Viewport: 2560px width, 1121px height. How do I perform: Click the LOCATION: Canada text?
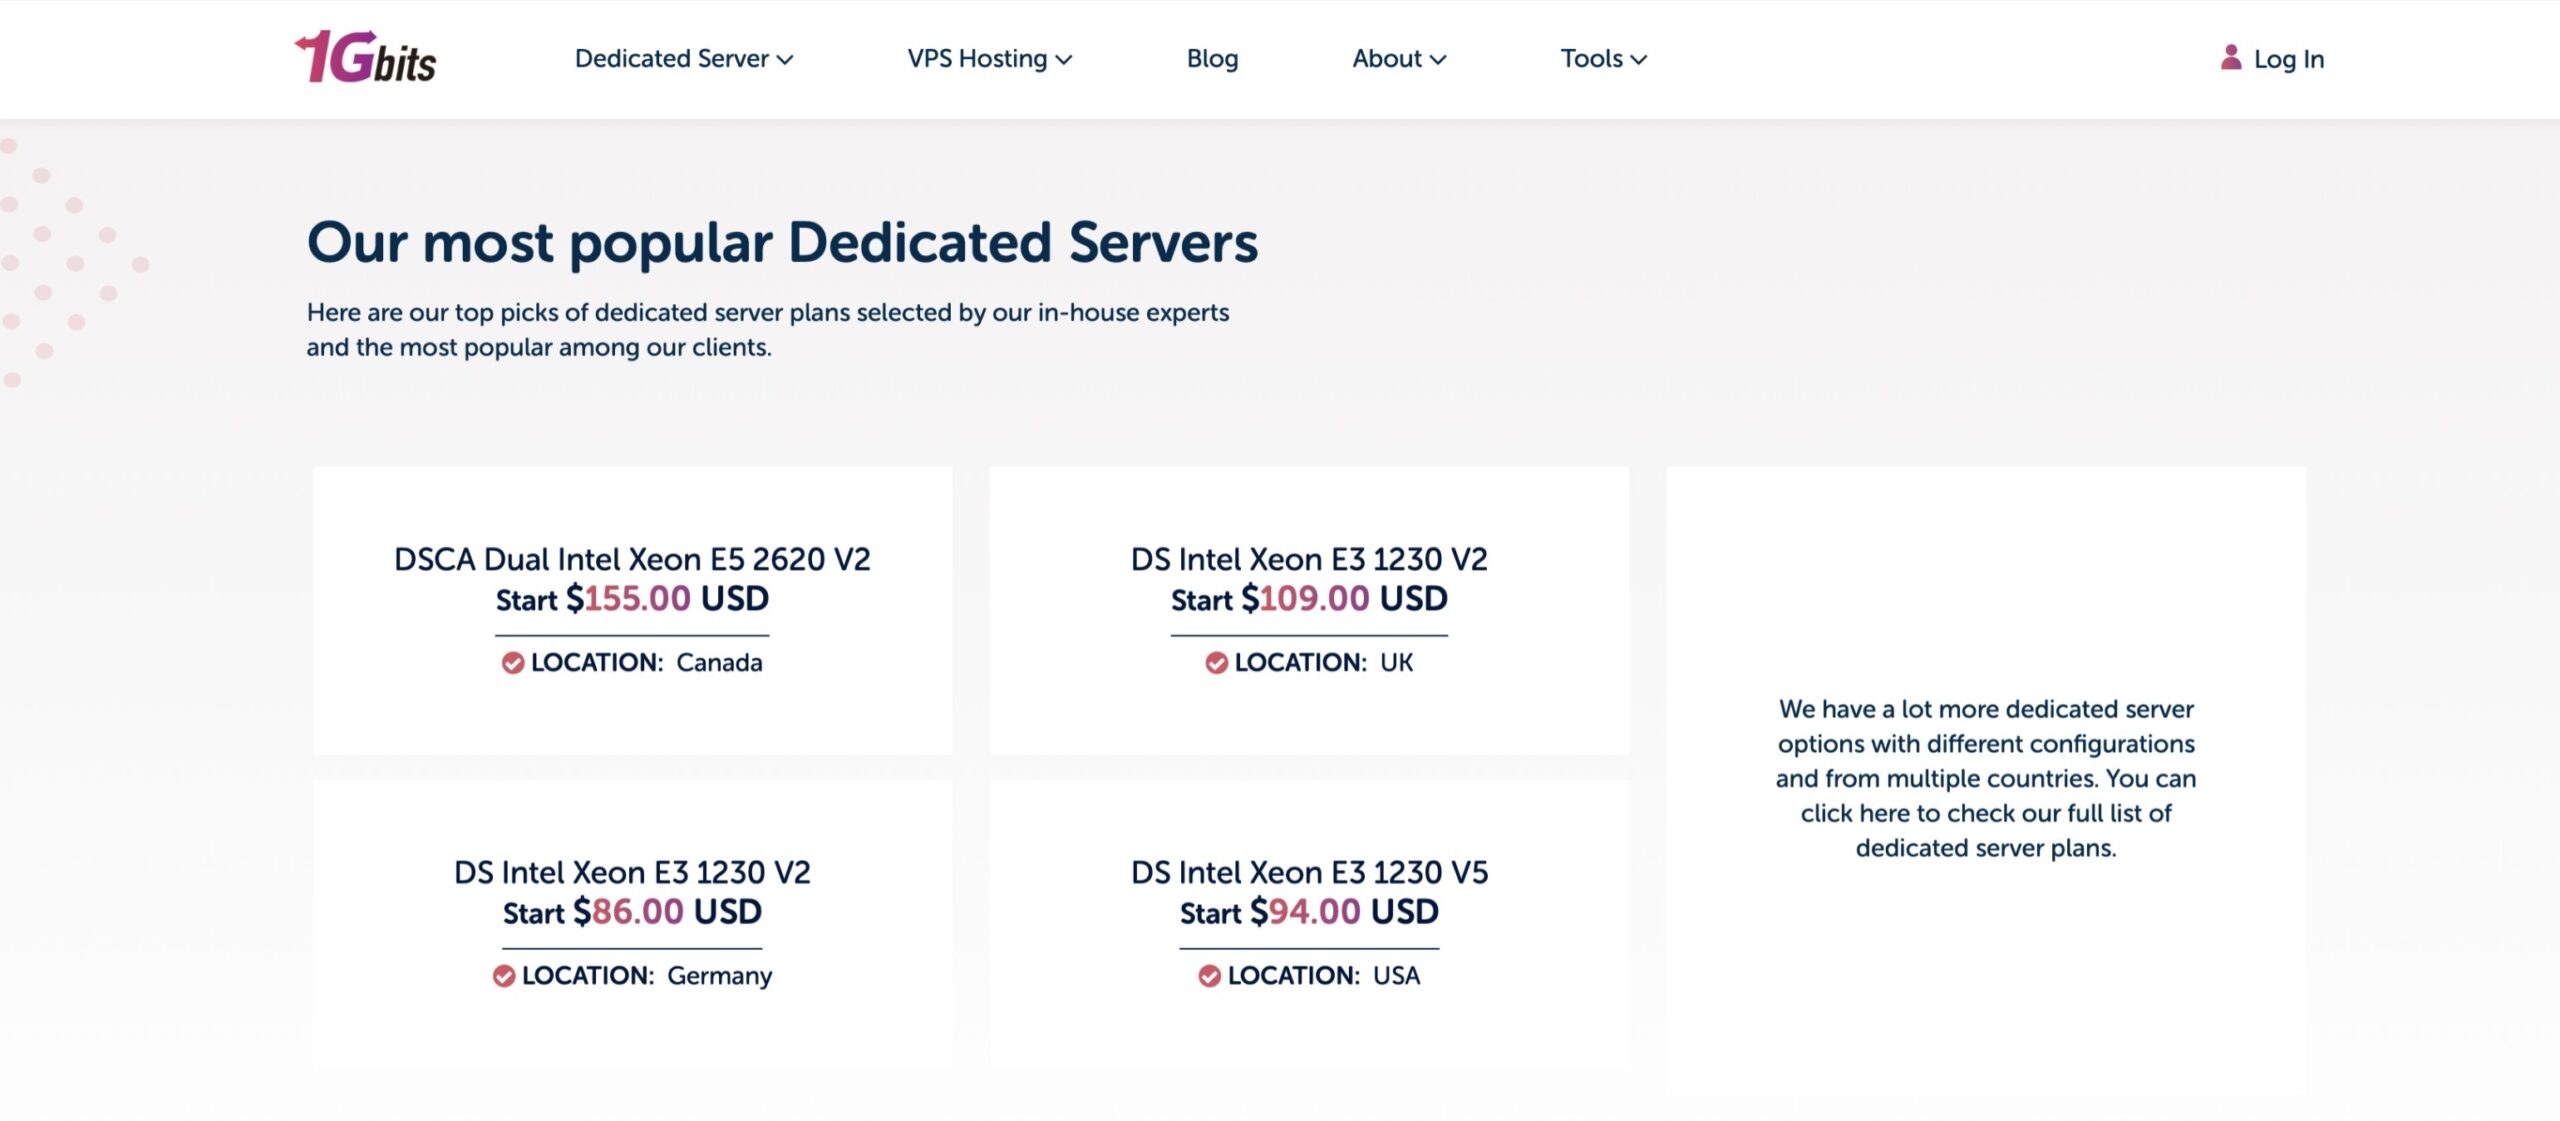coord(646,663)
